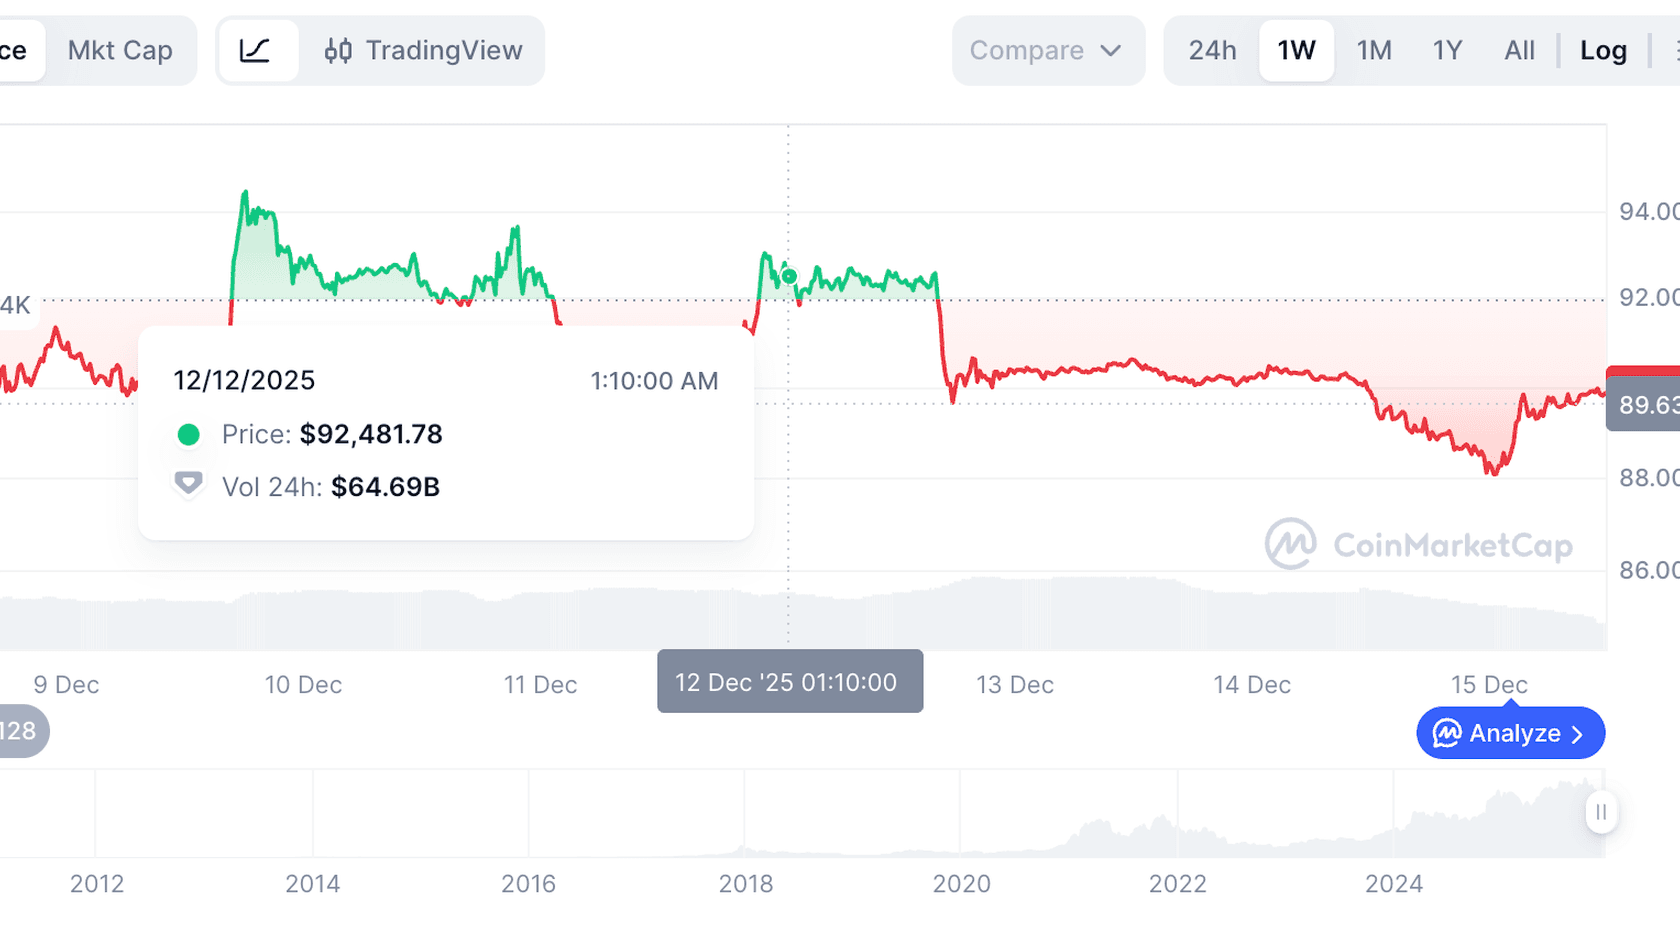This screenshot has width=1680, height=944.
Task: Select the 1Y range button
Action: tap(1447, 50)
